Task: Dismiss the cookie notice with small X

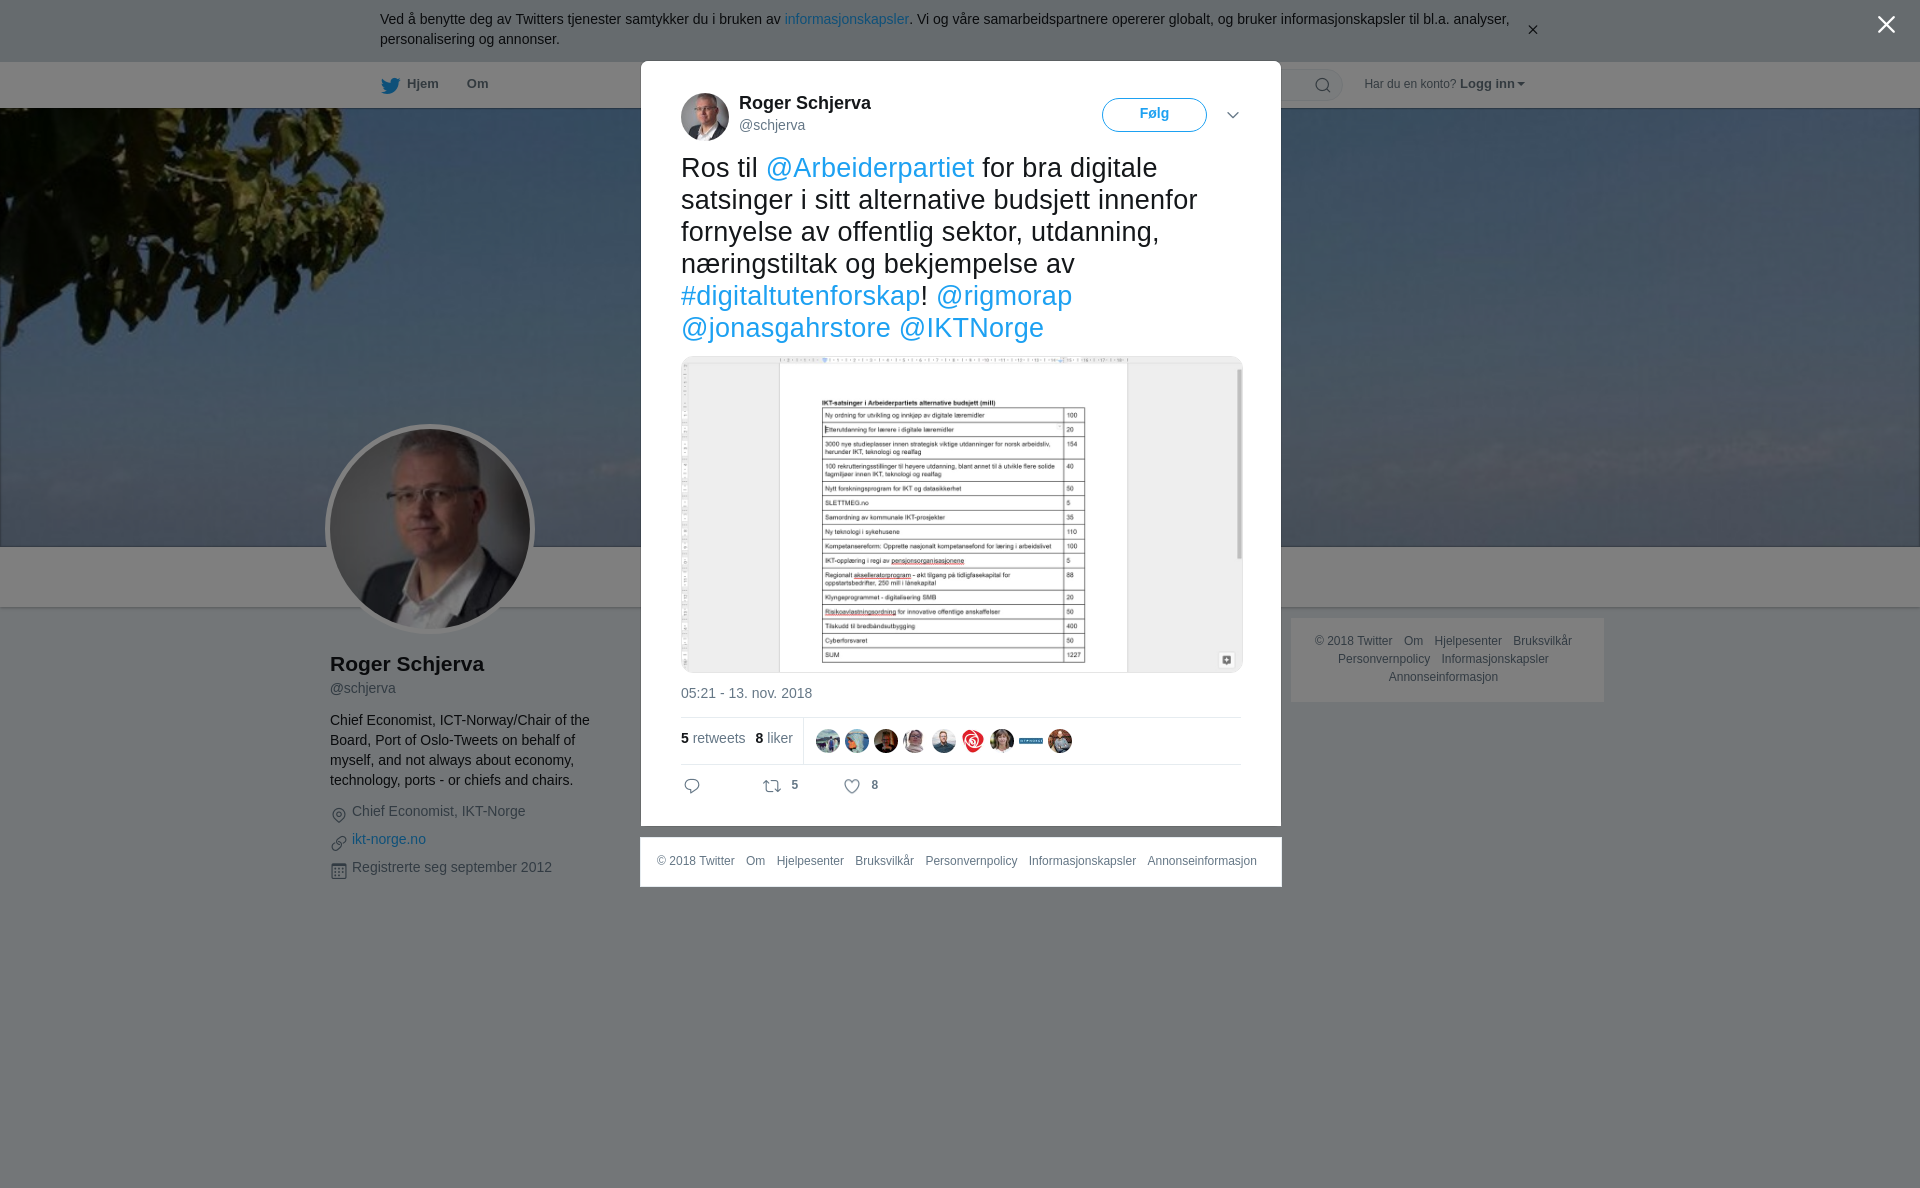Action: pos(1532,30)
